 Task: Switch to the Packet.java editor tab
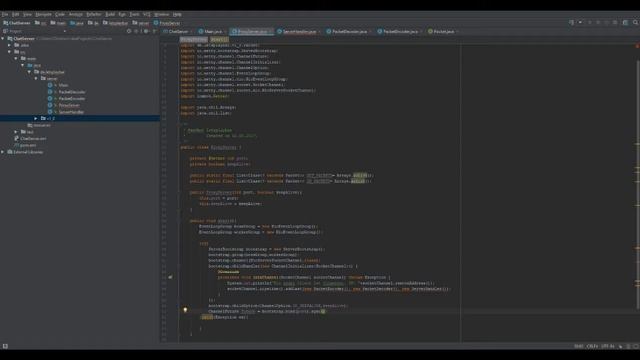[x=443, y=31]
